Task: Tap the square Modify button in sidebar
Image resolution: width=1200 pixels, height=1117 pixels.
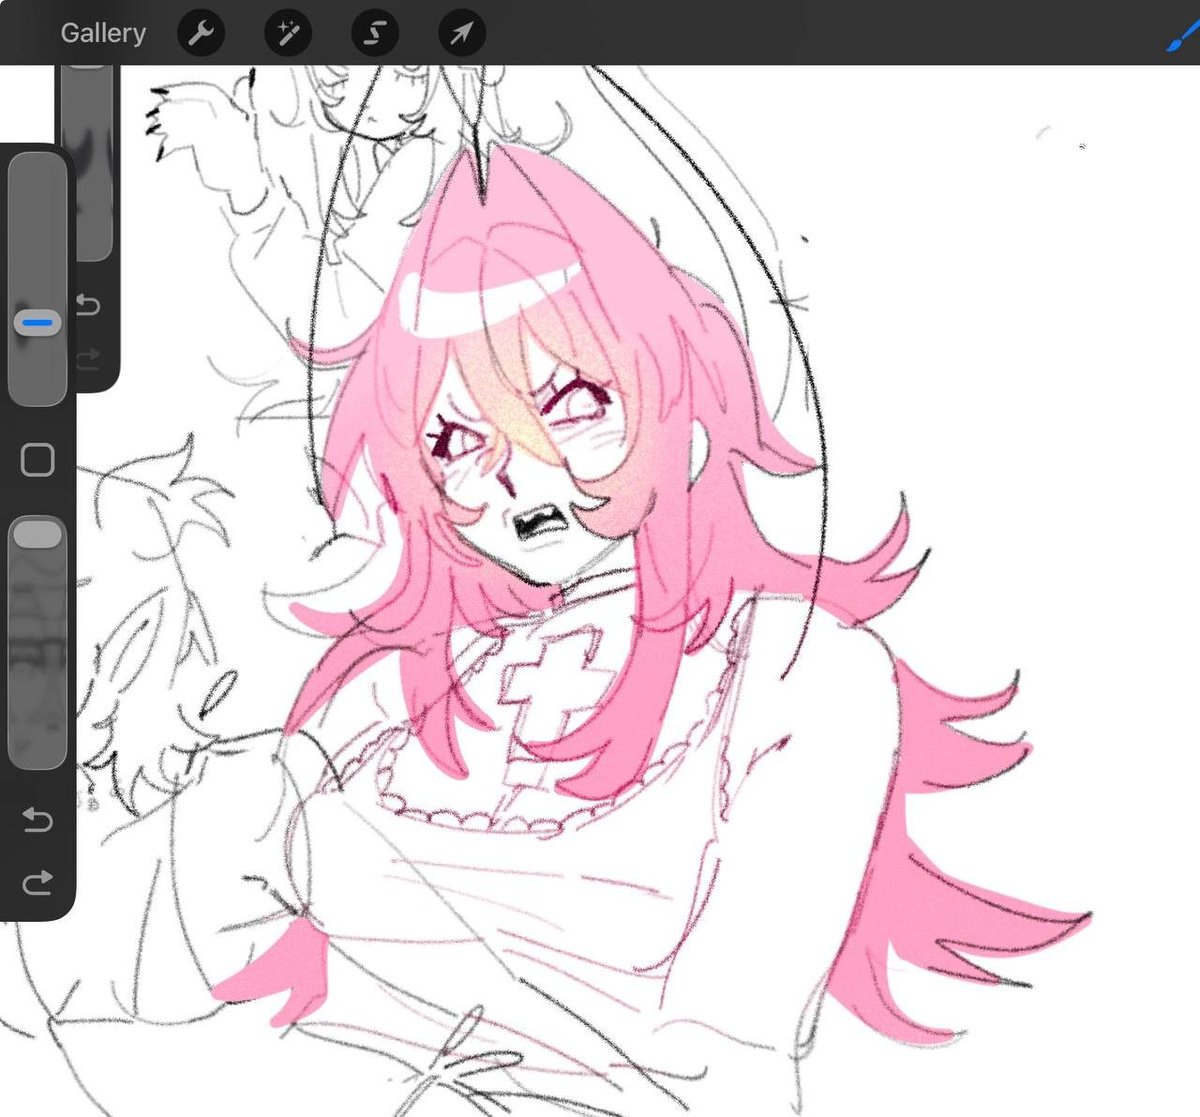Action: point(37,460)
